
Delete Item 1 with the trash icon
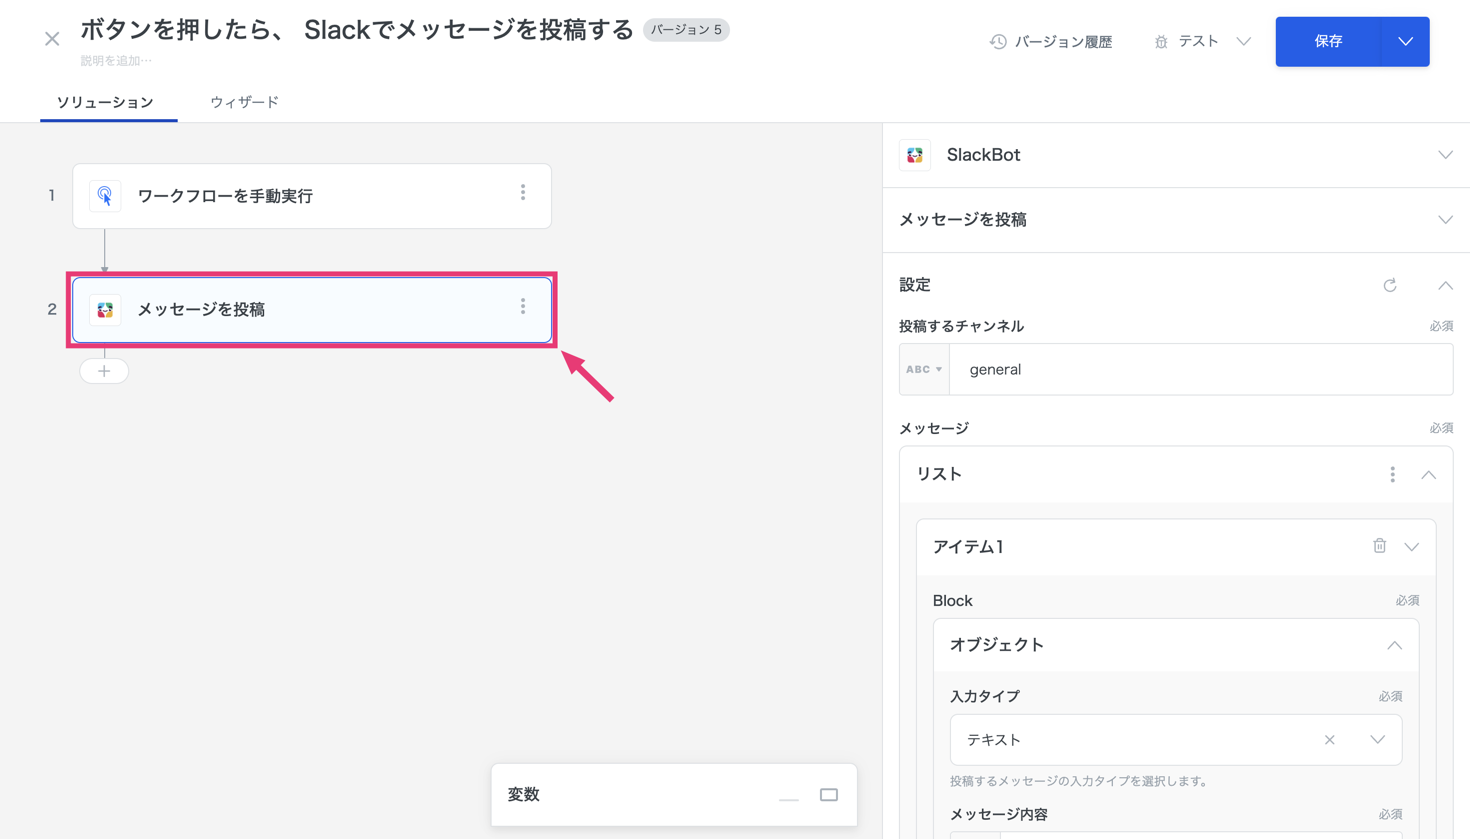[1379, 546]
